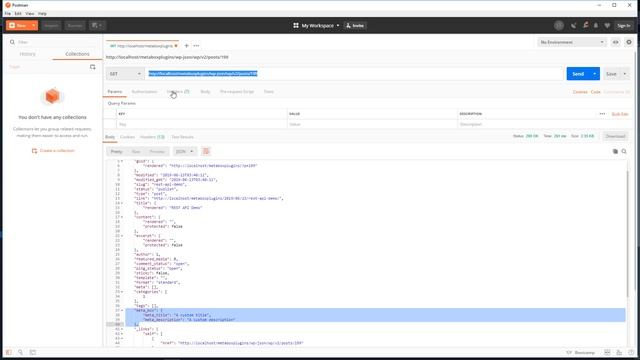This screenshot has height=360, width=640.
Task: Select the Pre-request Script tab
Action: click(x=237, y=92)
